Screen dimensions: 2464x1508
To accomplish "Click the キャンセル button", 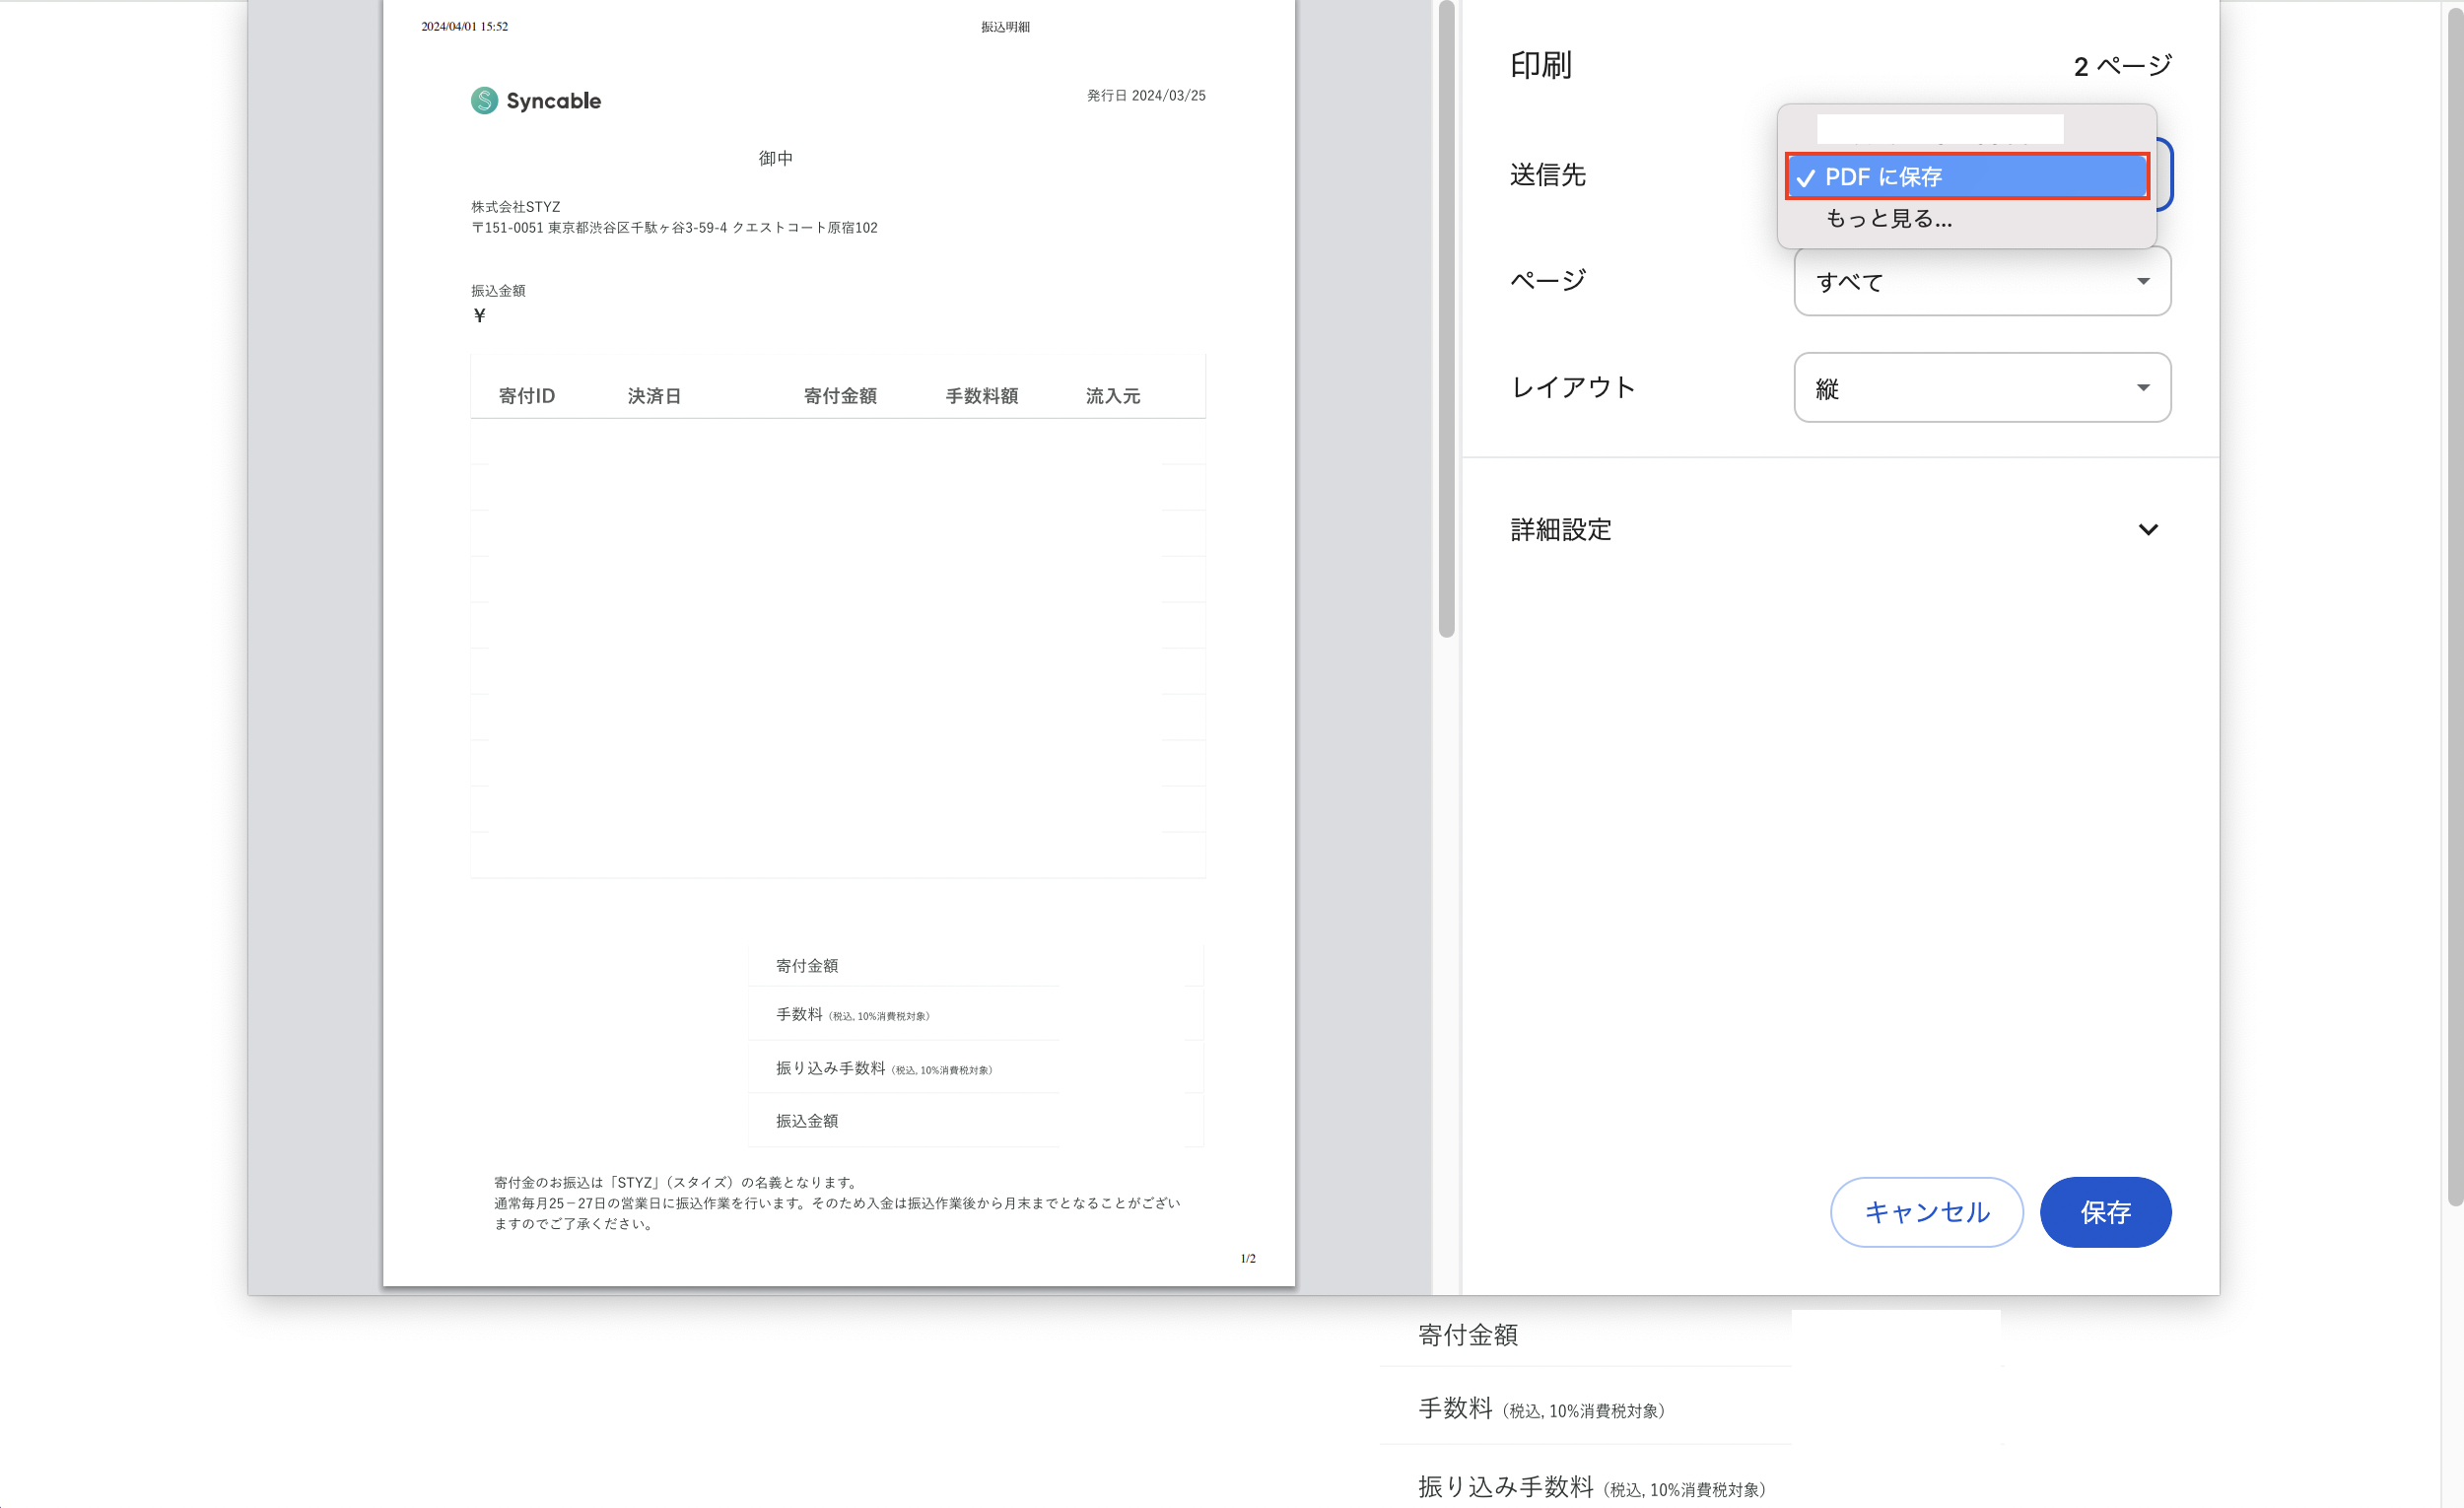I will (1926, 1212).
